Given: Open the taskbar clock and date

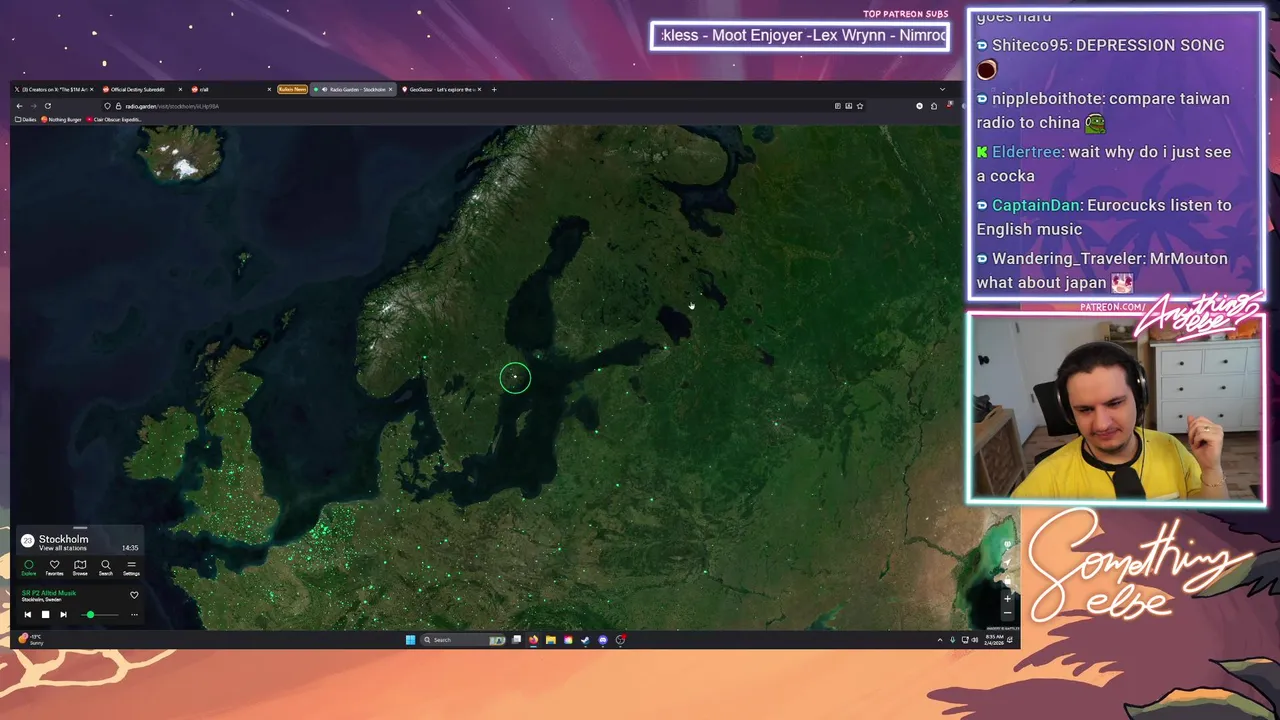Looking at the screenshot, I should (x=994, y=640).
